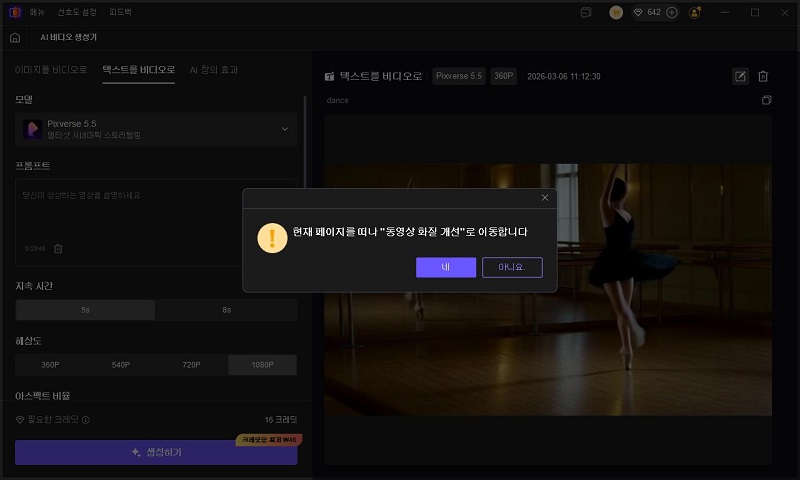Click the 360P tag on the result

(x=504, y=76)
